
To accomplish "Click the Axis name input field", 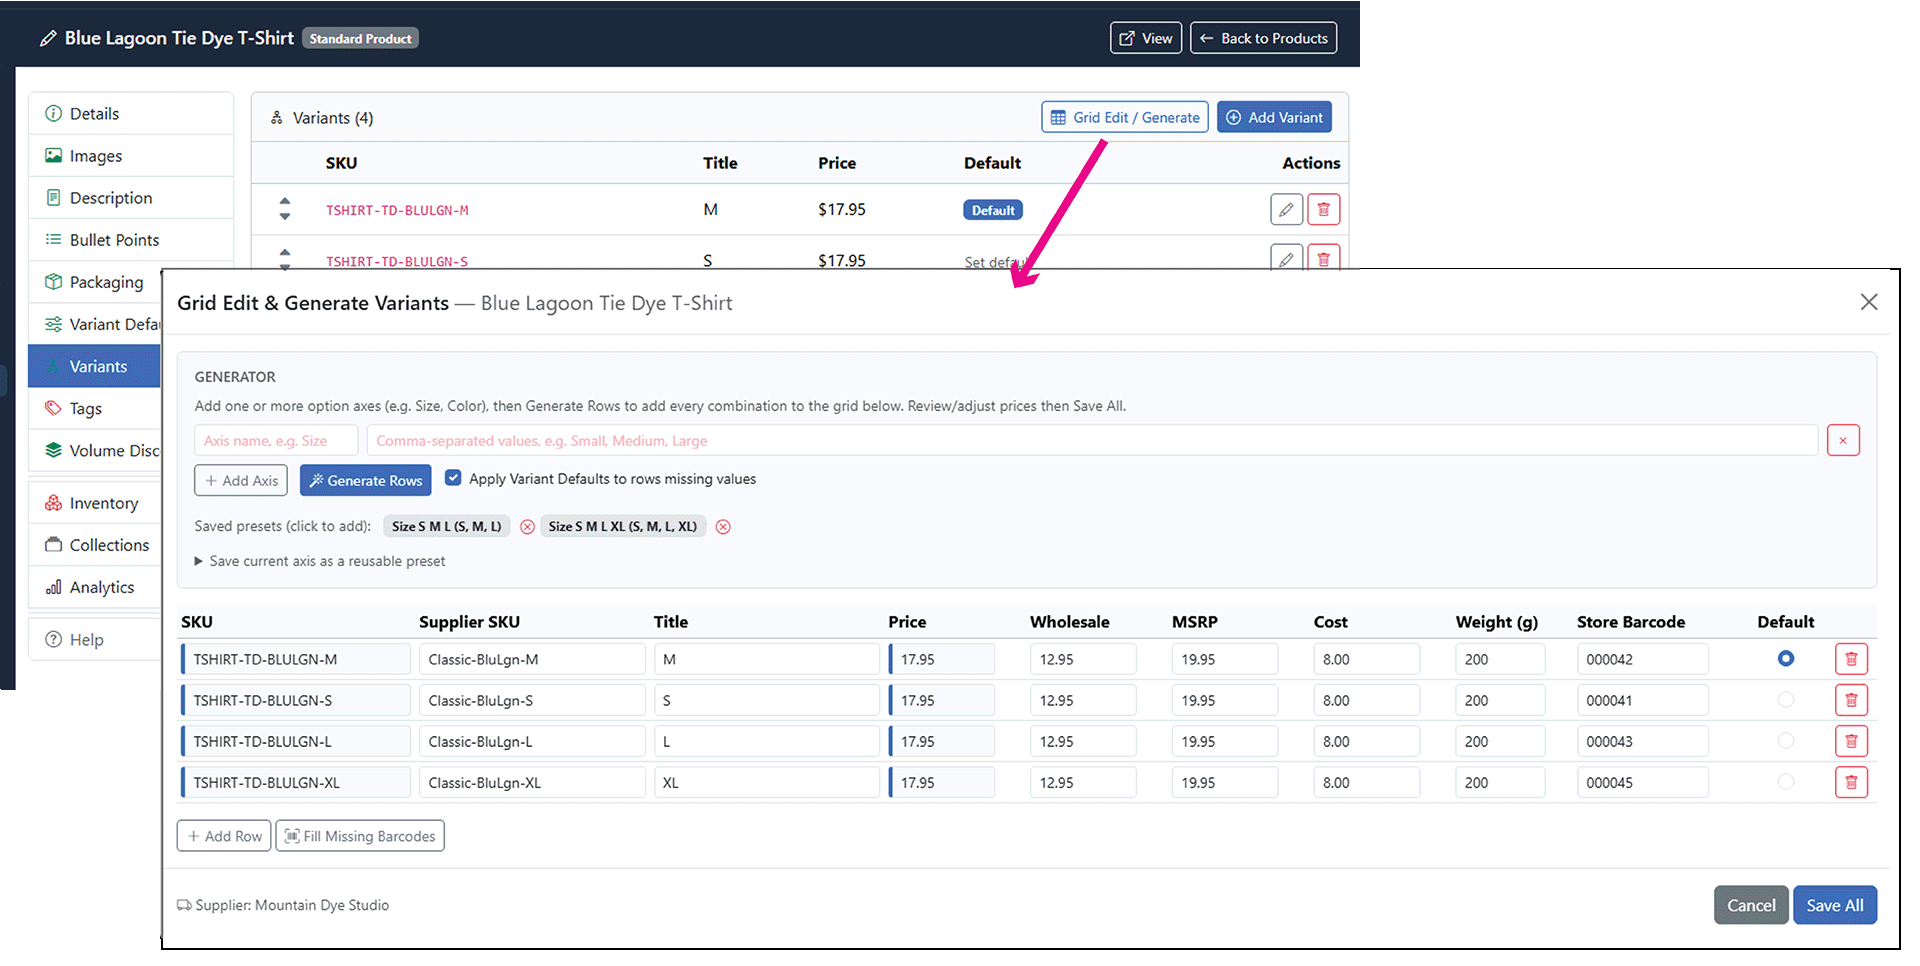I will pos(276,441).
